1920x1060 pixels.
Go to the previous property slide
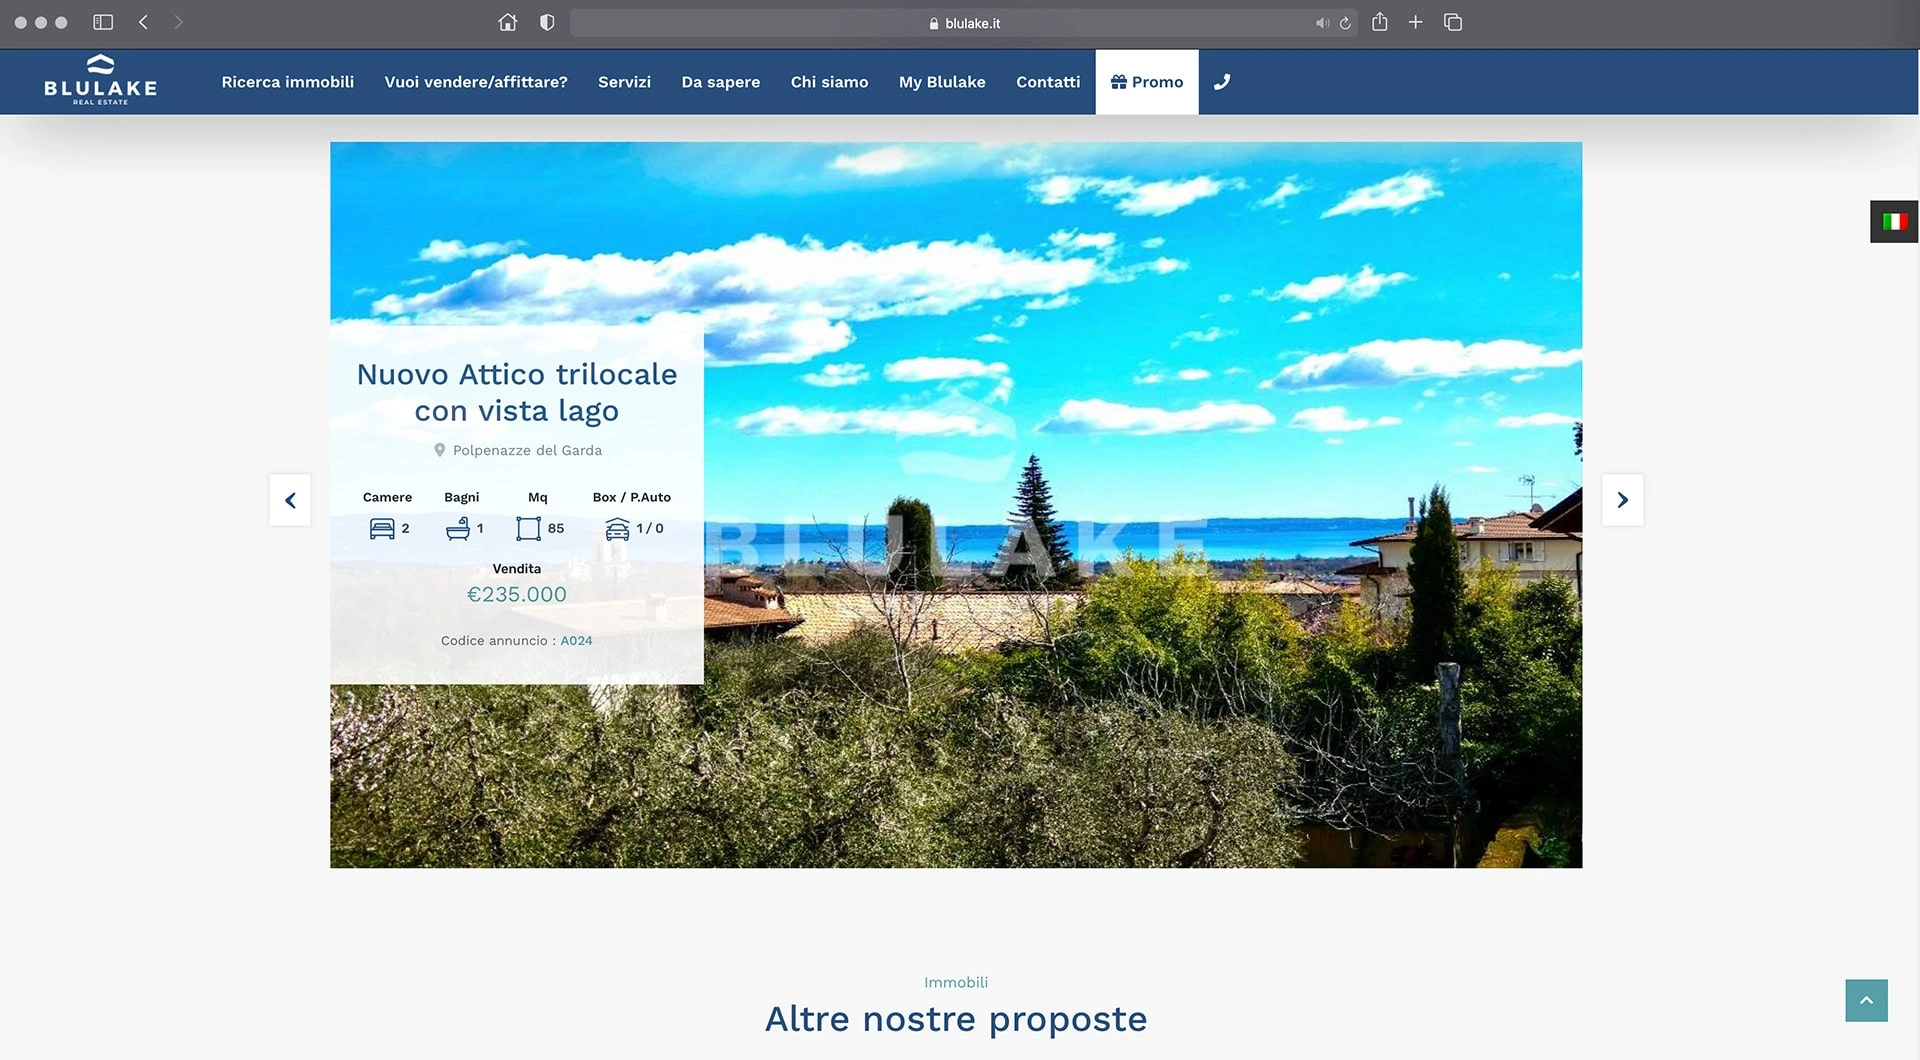click(x=290, y=500)
